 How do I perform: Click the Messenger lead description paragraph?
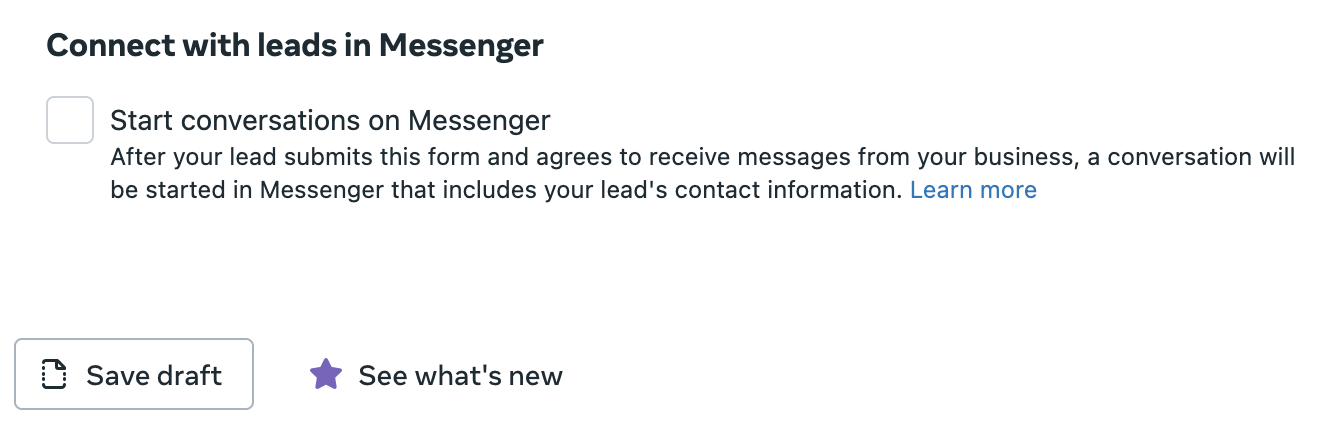point(703,174)
